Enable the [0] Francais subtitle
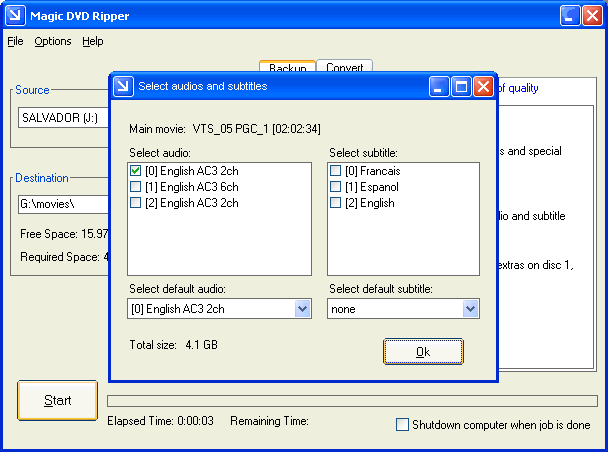608x452 pixels. [335, 171]
